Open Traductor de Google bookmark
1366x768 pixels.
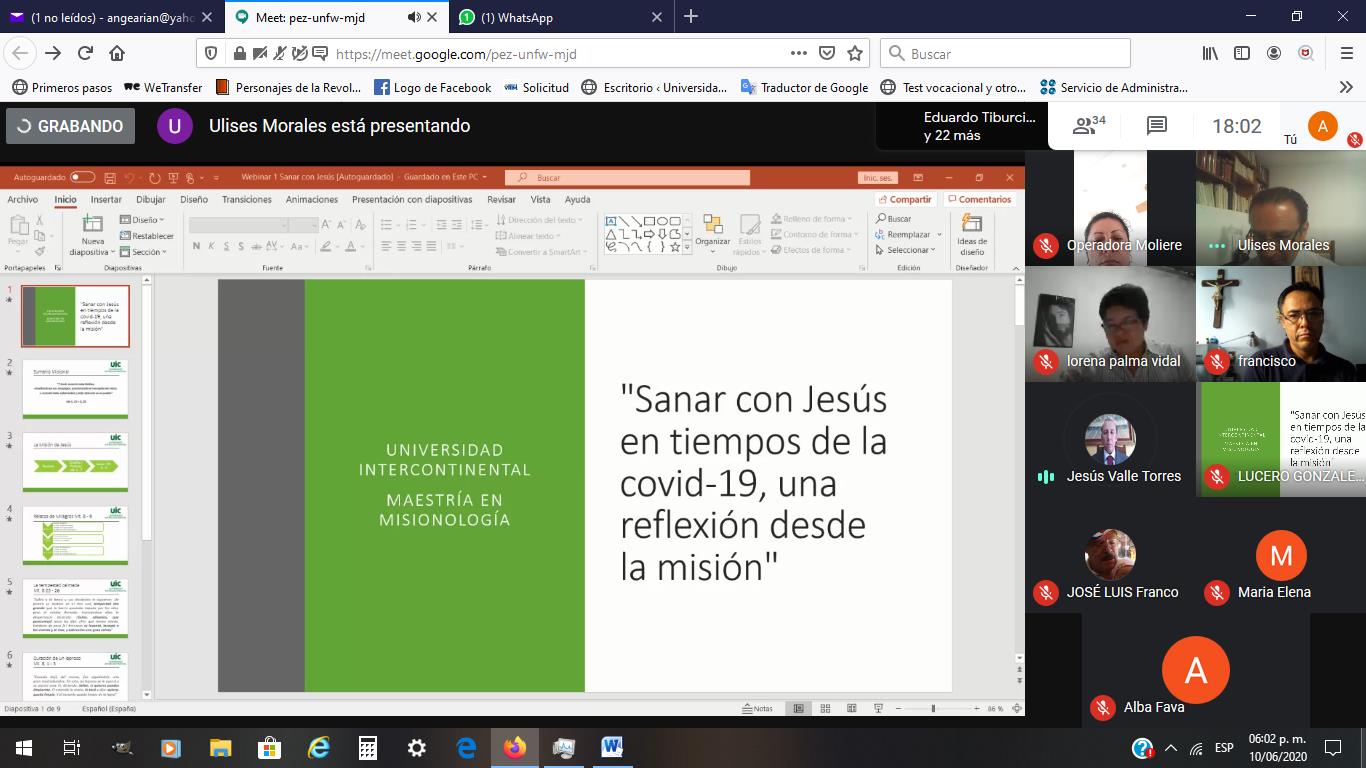pos(805,87)
